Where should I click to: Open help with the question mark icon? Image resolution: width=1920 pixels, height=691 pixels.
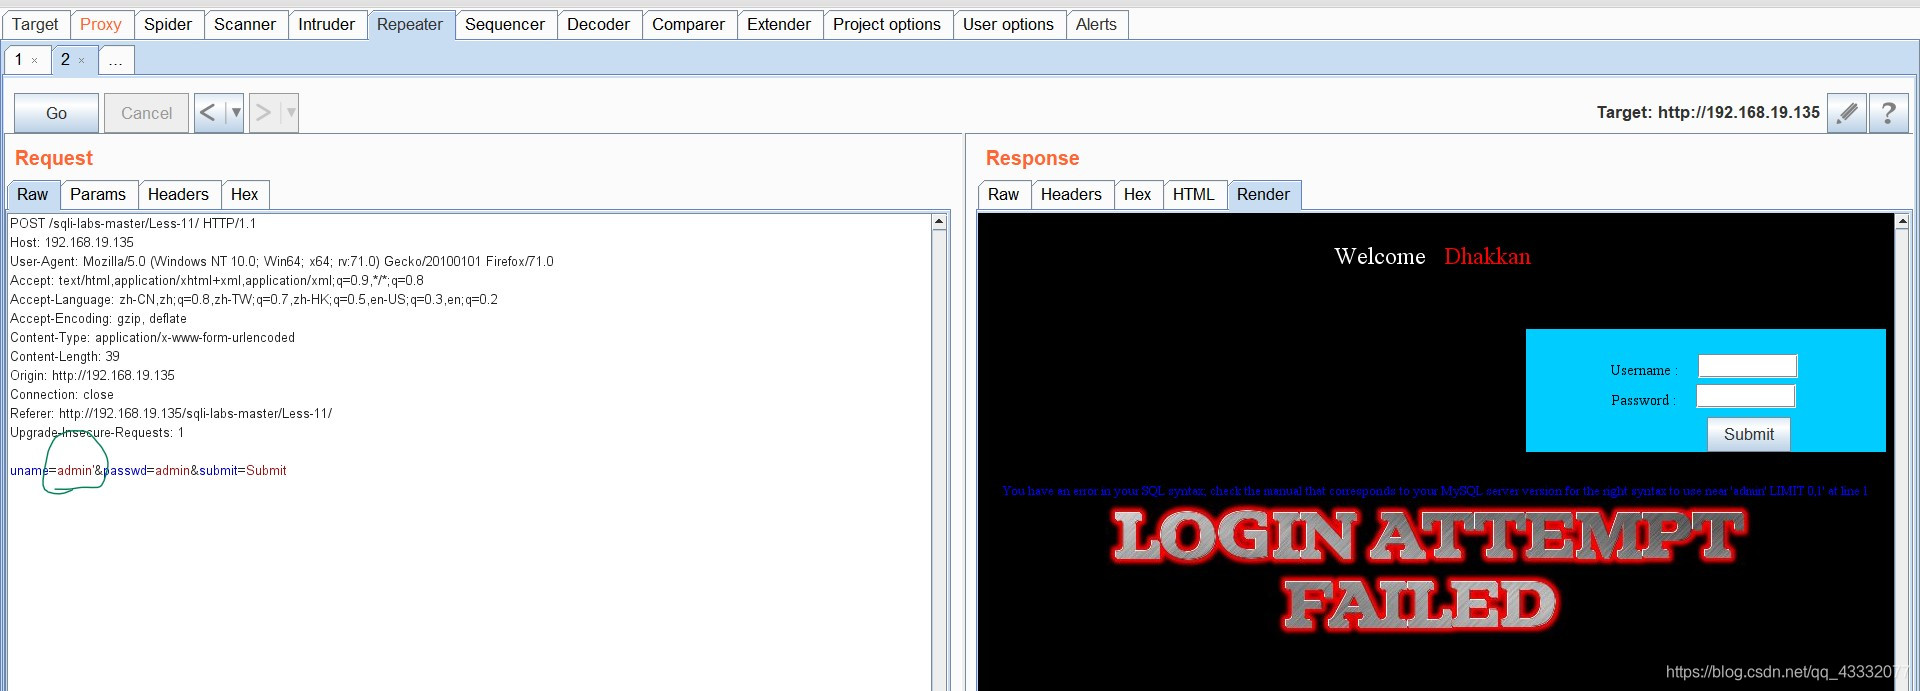pyautogui.click(x=1888, y=113)
